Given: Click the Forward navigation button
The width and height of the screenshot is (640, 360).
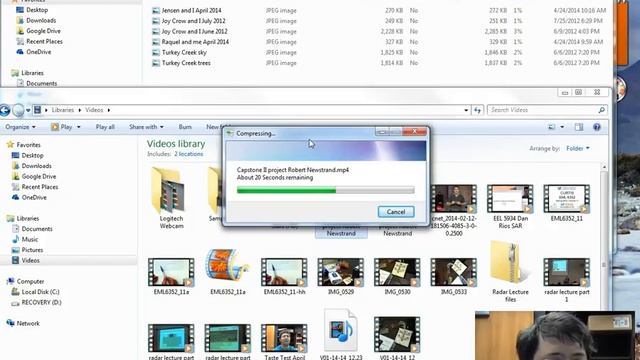Looking at the screenshot, I should tap(18, 110).
